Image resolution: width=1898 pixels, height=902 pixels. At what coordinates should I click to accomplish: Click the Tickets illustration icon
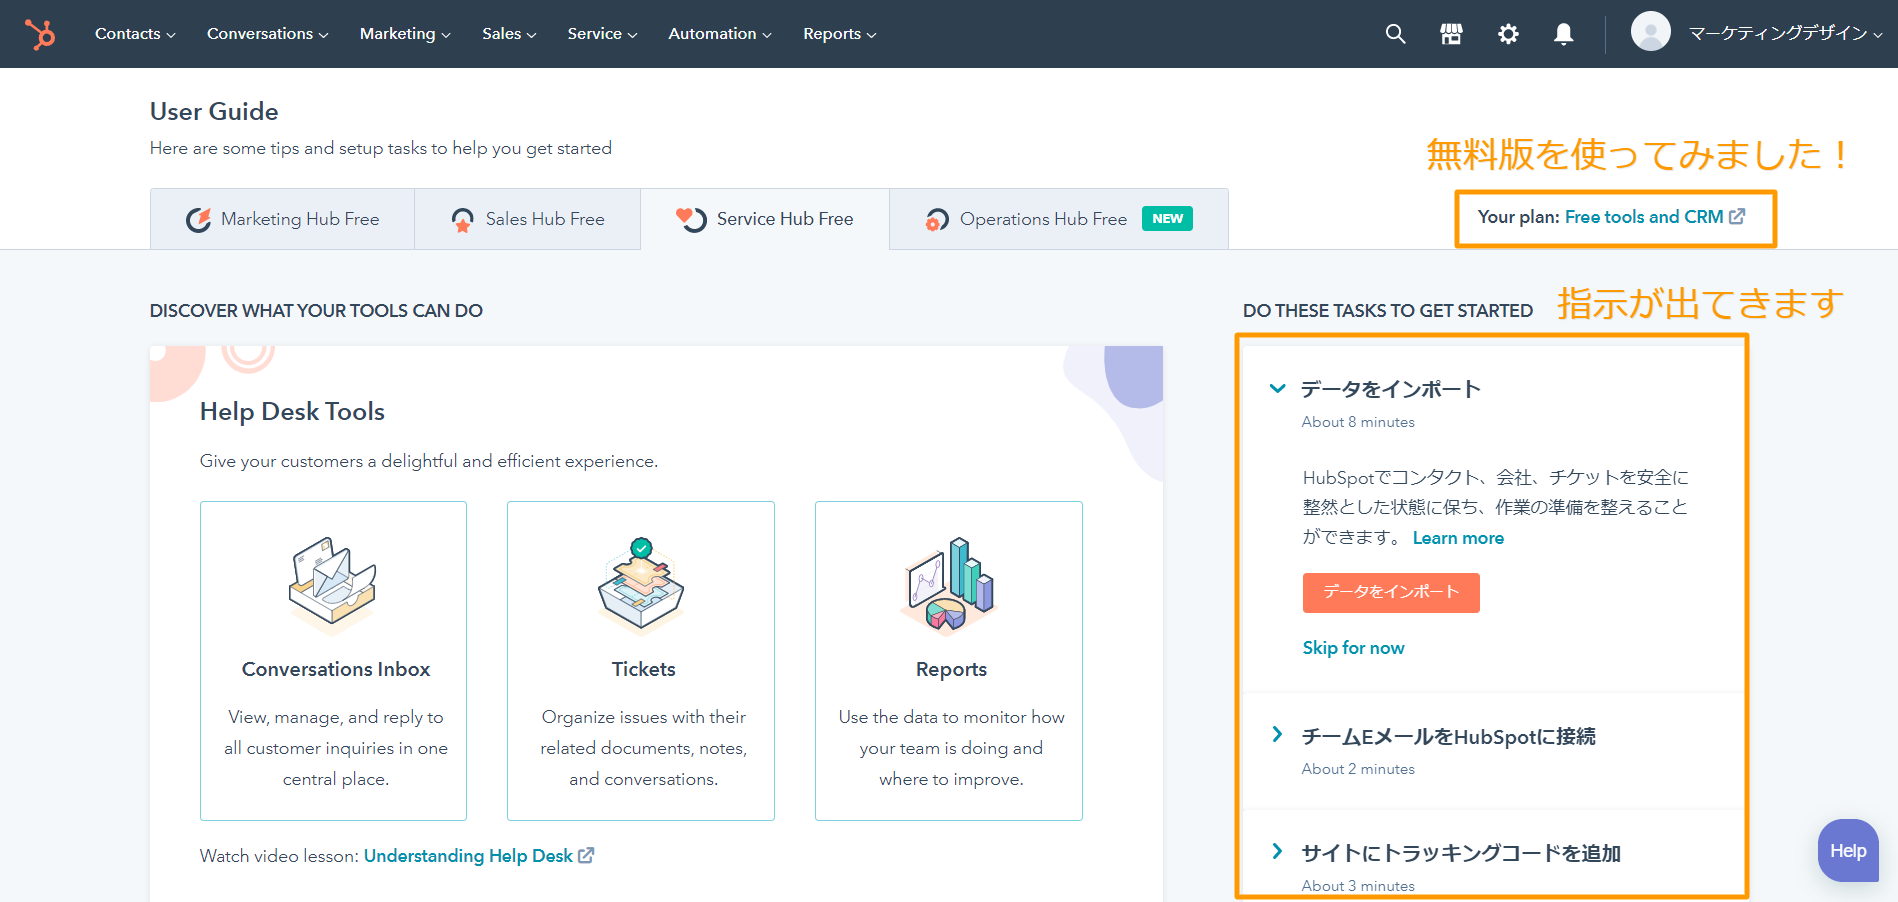pos(641,585)
